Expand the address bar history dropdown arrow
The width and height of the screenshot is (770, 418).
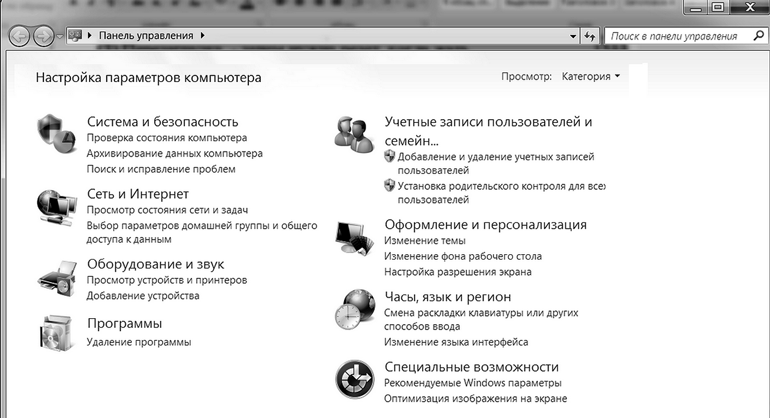pyautogui.click(x=573, y=36)
